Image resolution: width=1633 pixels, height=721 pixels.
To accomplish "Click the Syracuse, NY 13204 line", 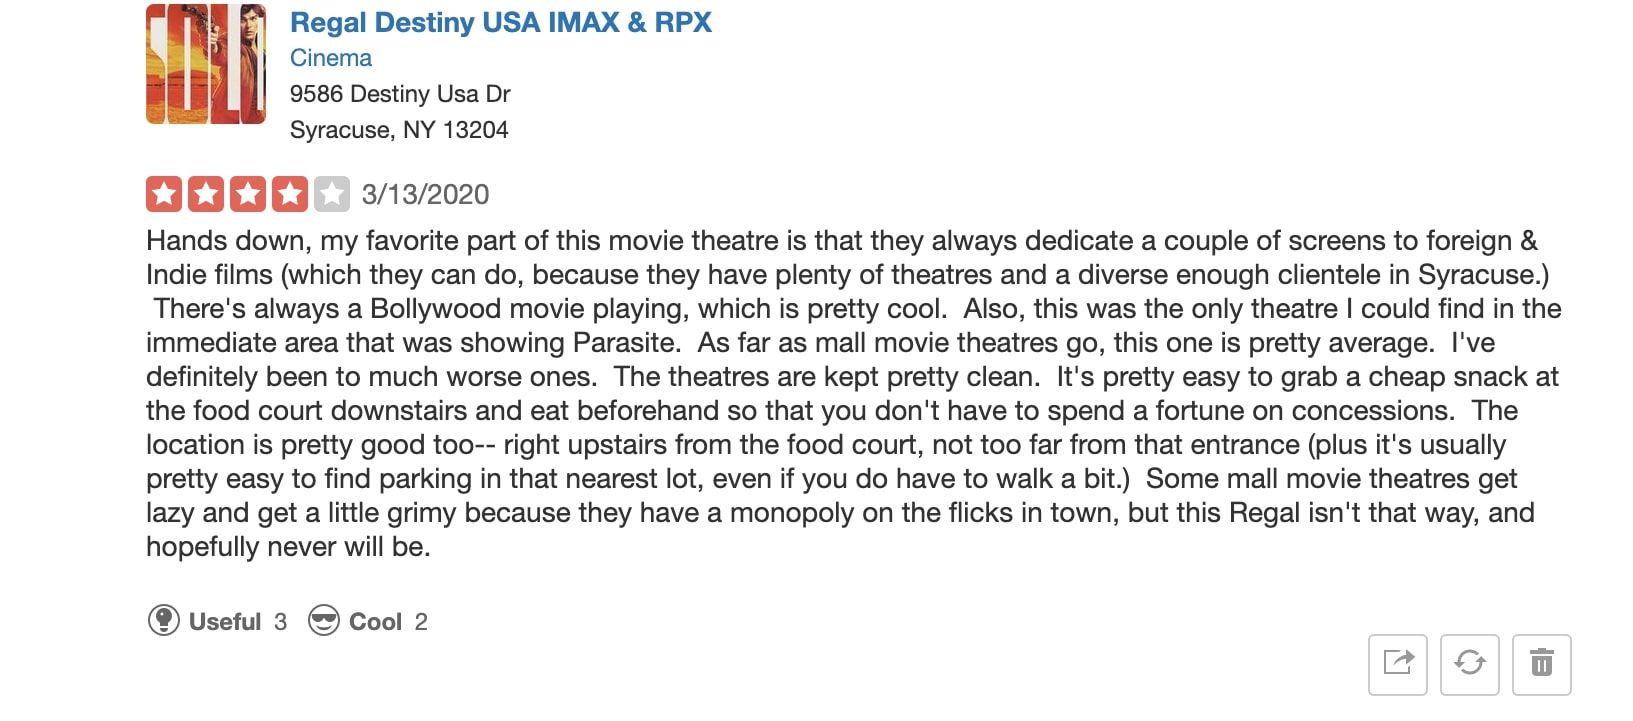I will (x=398, y=130).
